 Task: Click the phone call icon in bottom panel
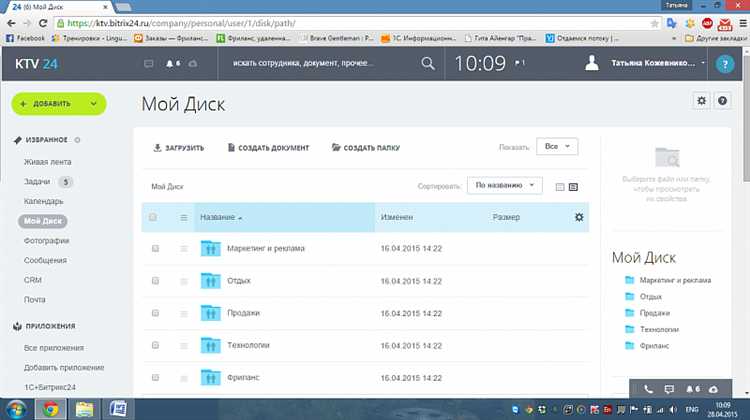coord(648,388)
